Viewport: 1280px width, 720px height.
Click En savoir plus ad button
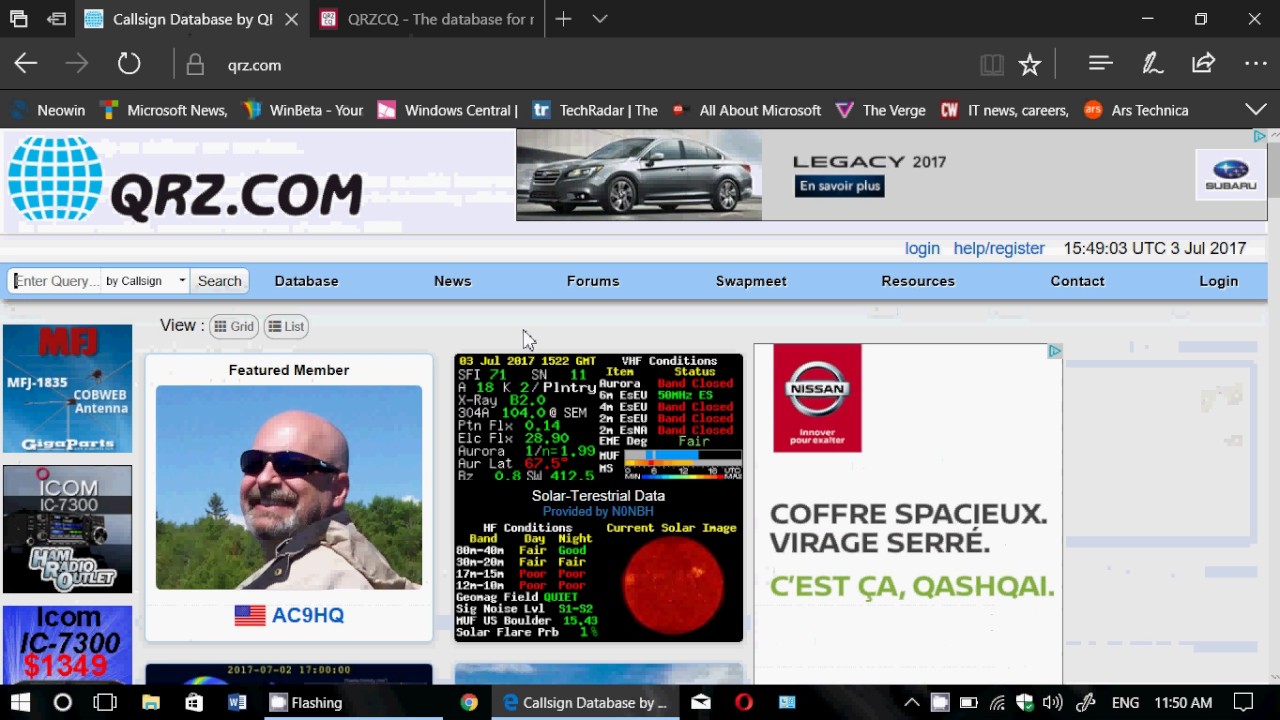click(x=840, y=186)
